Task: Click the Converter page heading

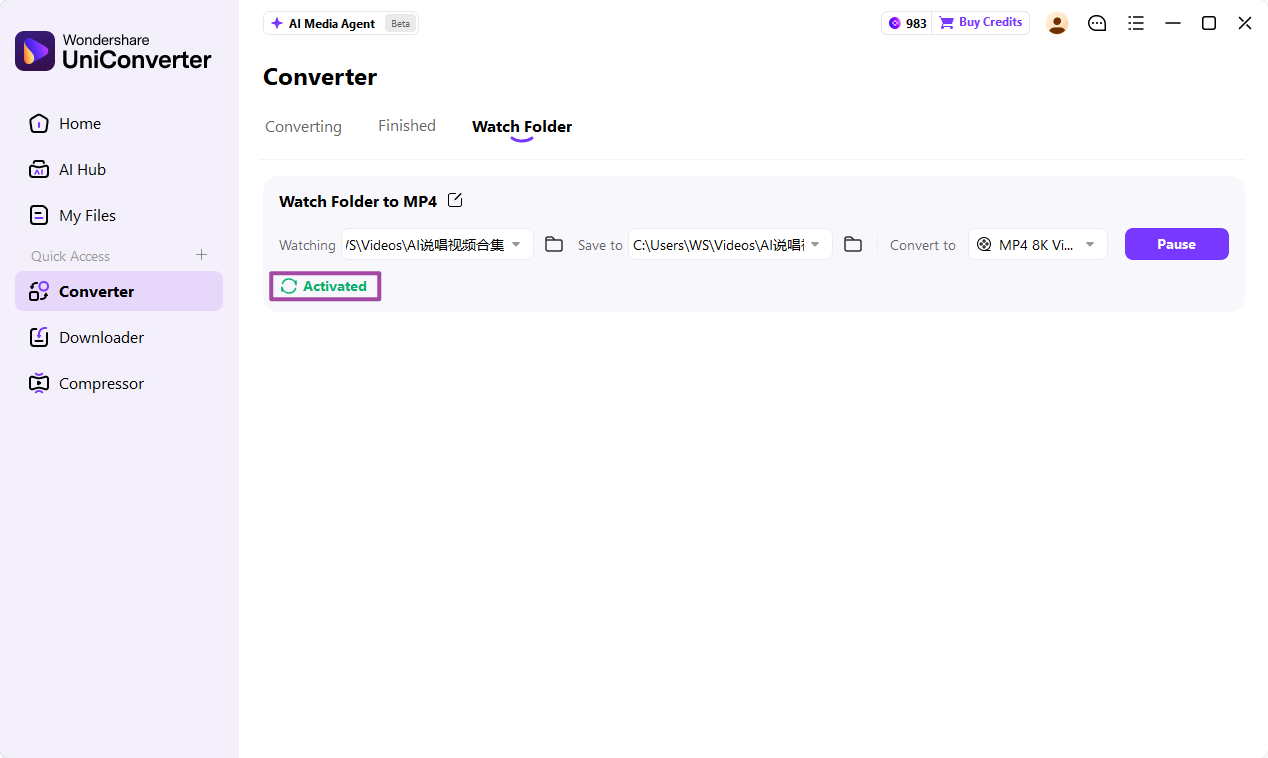Action: [x=320, y=77]
